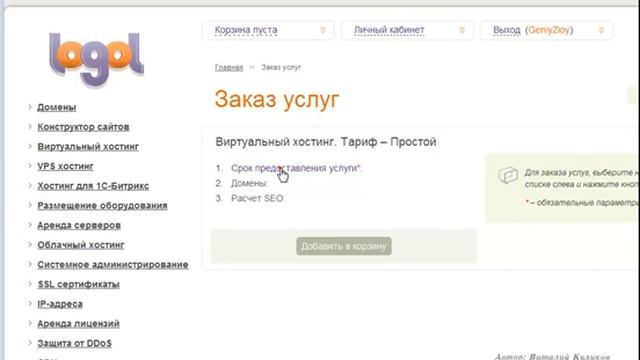This screenshot has width=640, height=360.
Task: Go to Аренда серверов link
Action: [79, 225]
